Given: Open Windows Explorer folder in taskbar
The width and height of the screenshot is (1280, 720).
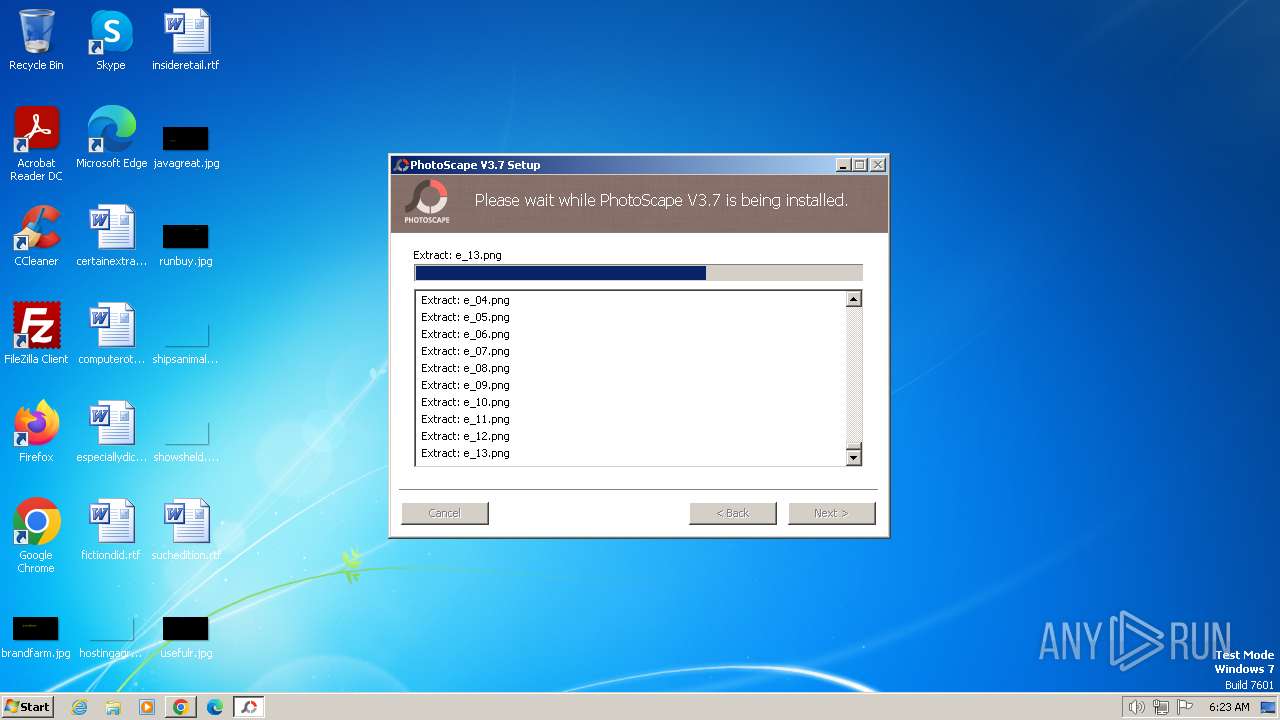Looking at the screenshot, I should pyautogui.click(x=113, y=707).
